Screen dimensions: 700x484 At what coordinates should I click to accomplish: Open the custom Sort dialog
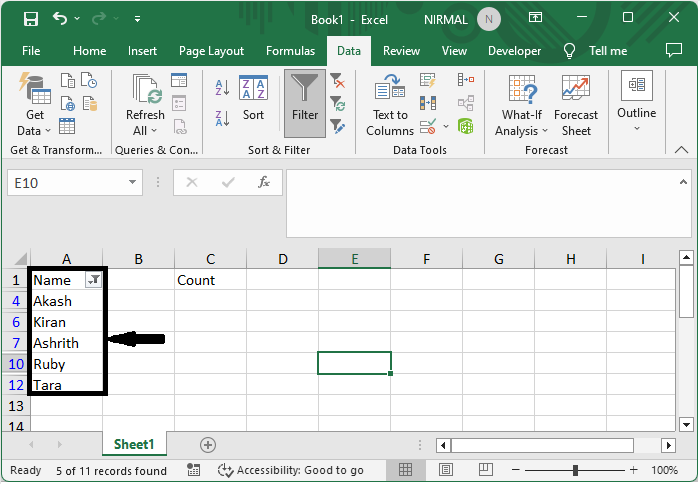pos(253,98)
